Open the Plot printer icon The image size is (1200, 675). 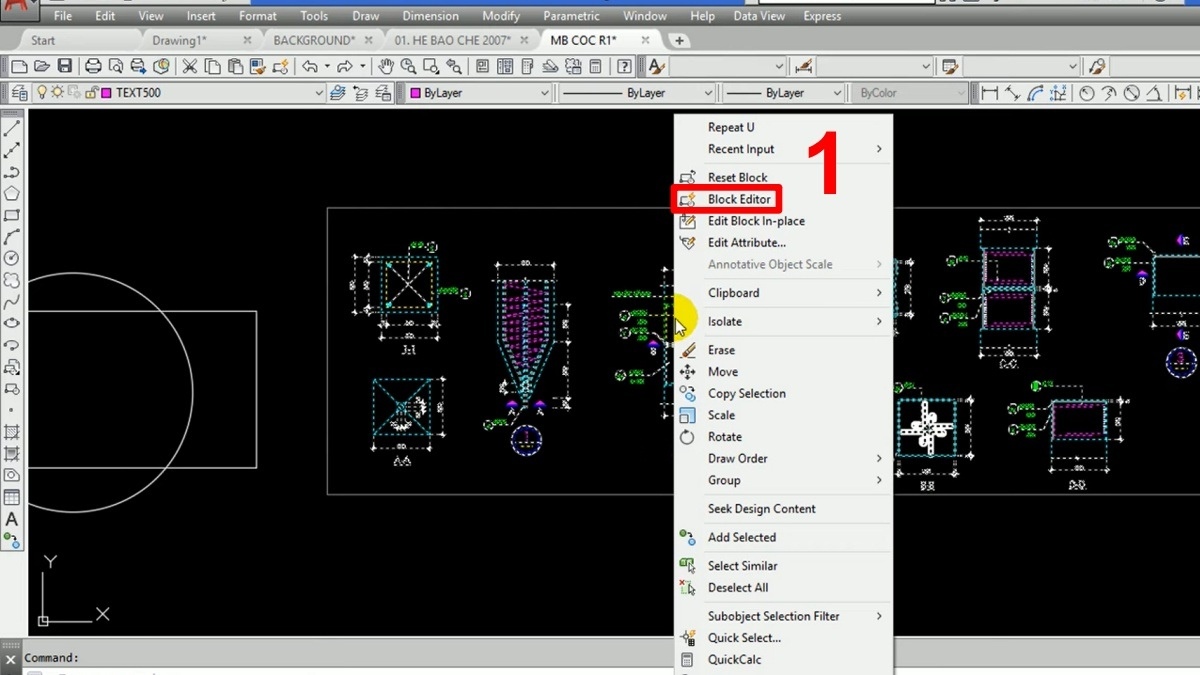pos(93,67)
